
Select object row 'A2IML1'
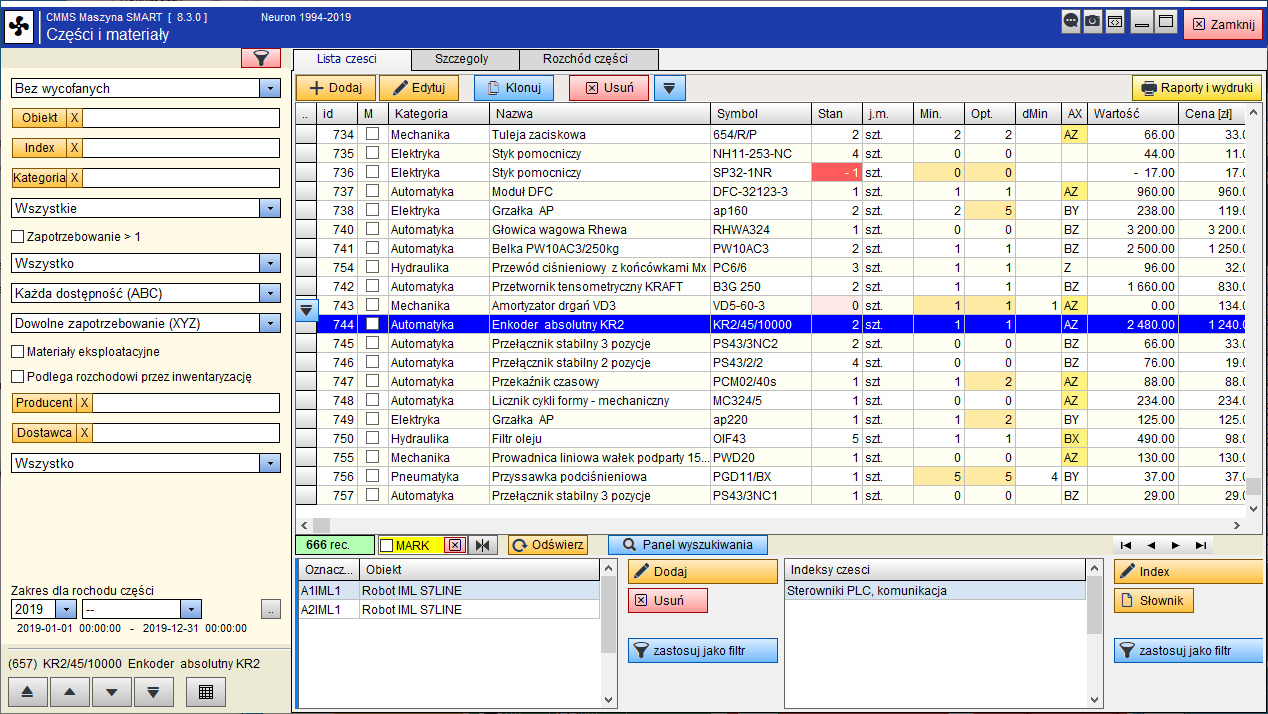[449, 609]
